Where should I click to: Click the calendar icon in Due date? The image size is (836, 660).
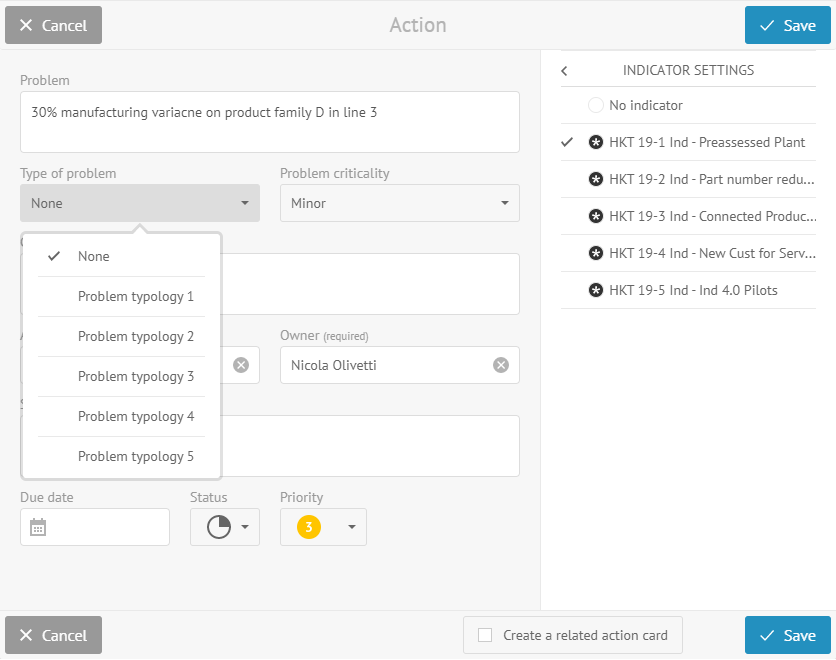point(38,527)
